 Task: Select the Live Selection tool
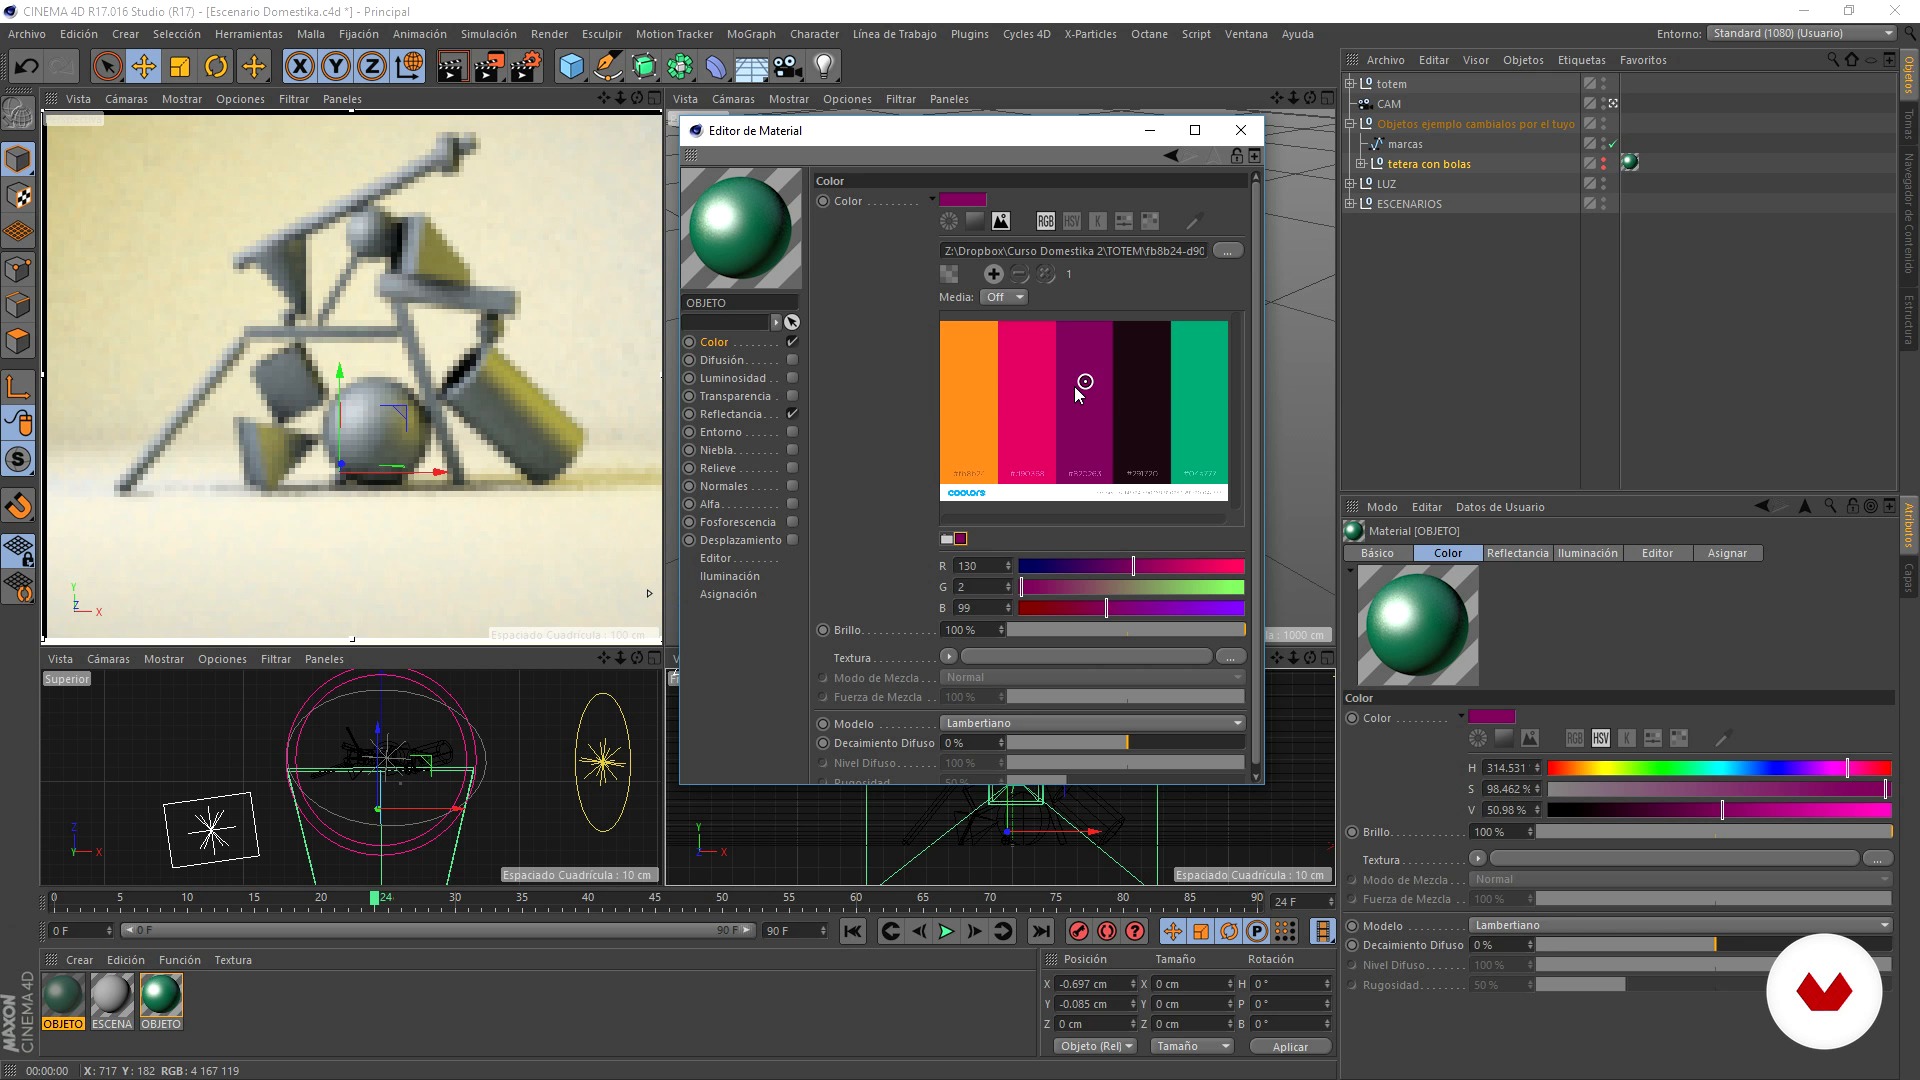pyautogui.click(x=107, y=67)
